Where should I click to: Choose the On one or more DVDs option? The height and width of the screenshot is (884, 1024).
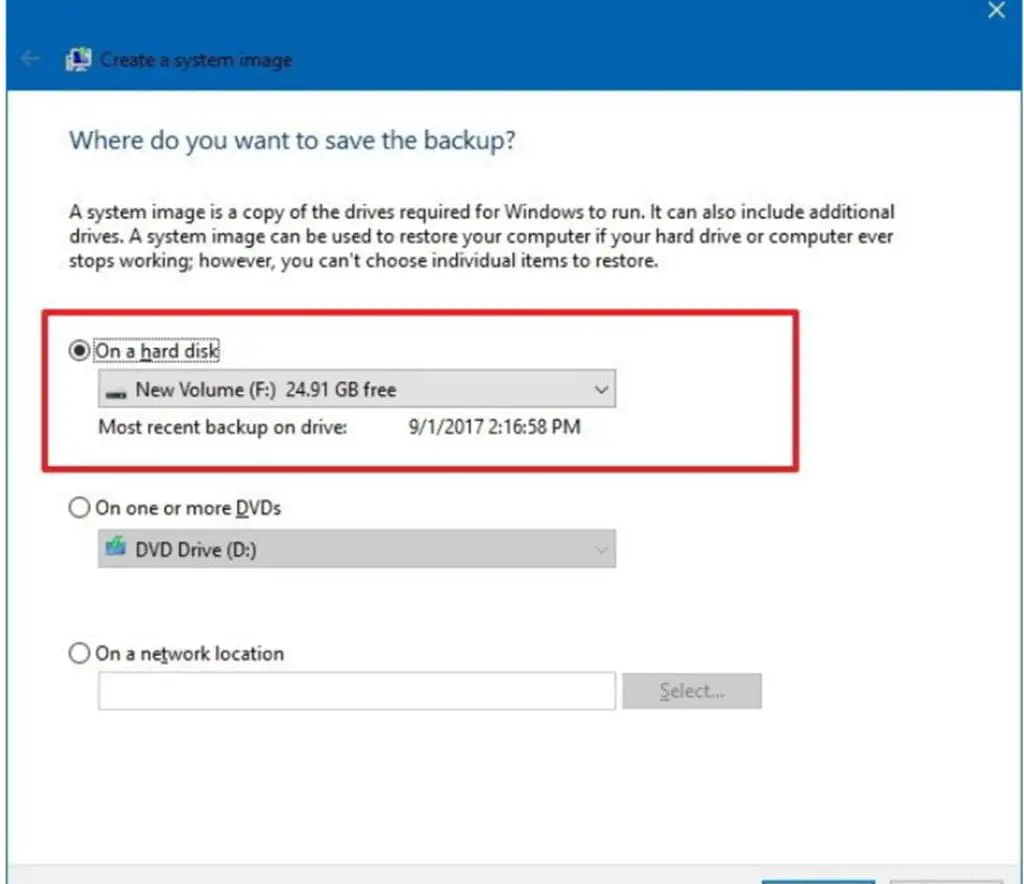(79, 508)
